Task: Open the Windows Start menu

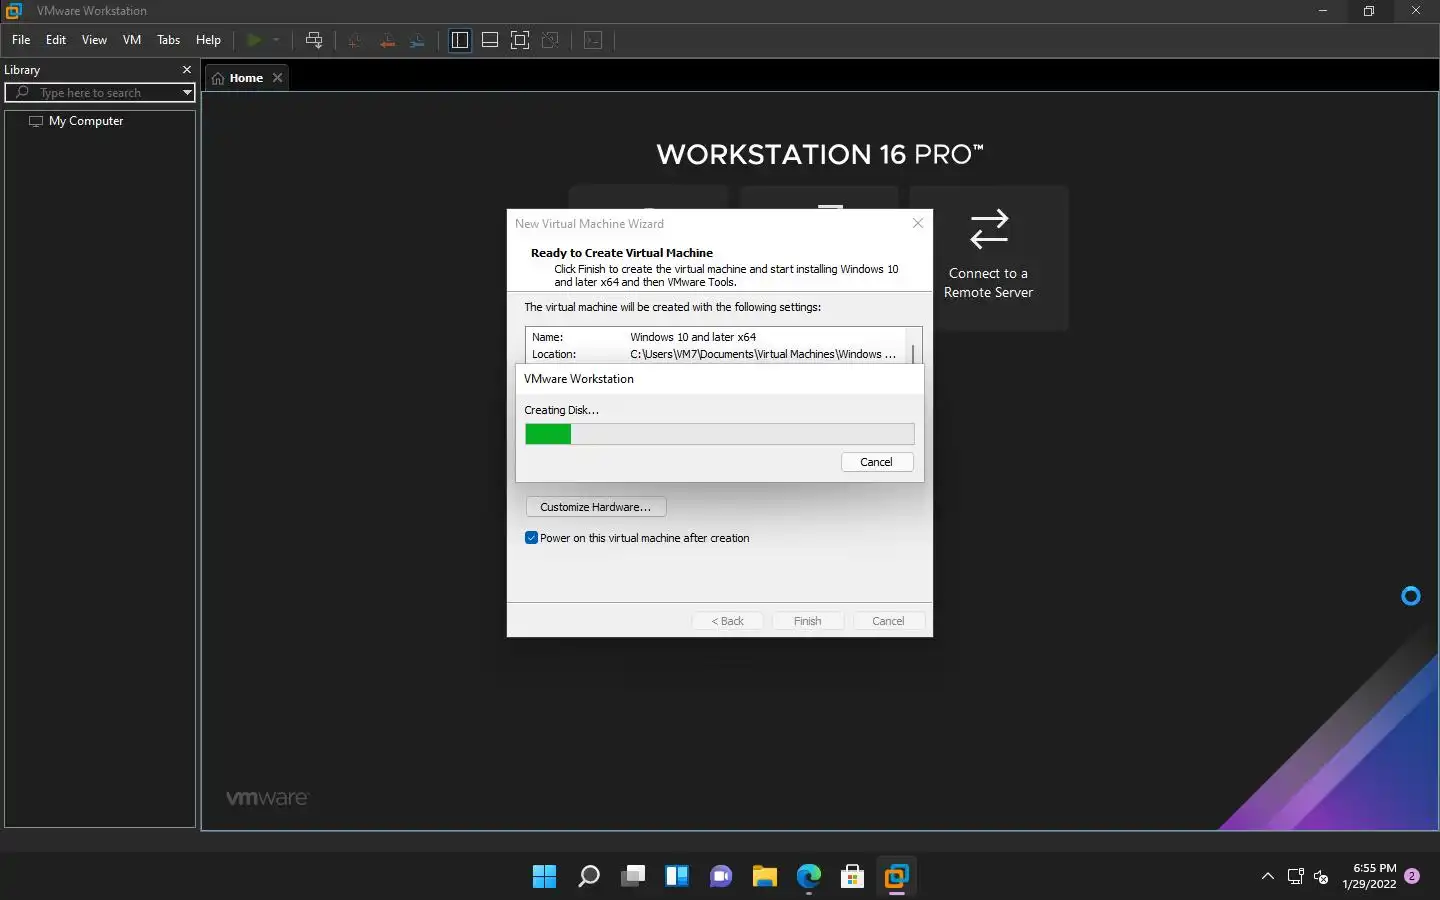Action: (x=544, y=877)
